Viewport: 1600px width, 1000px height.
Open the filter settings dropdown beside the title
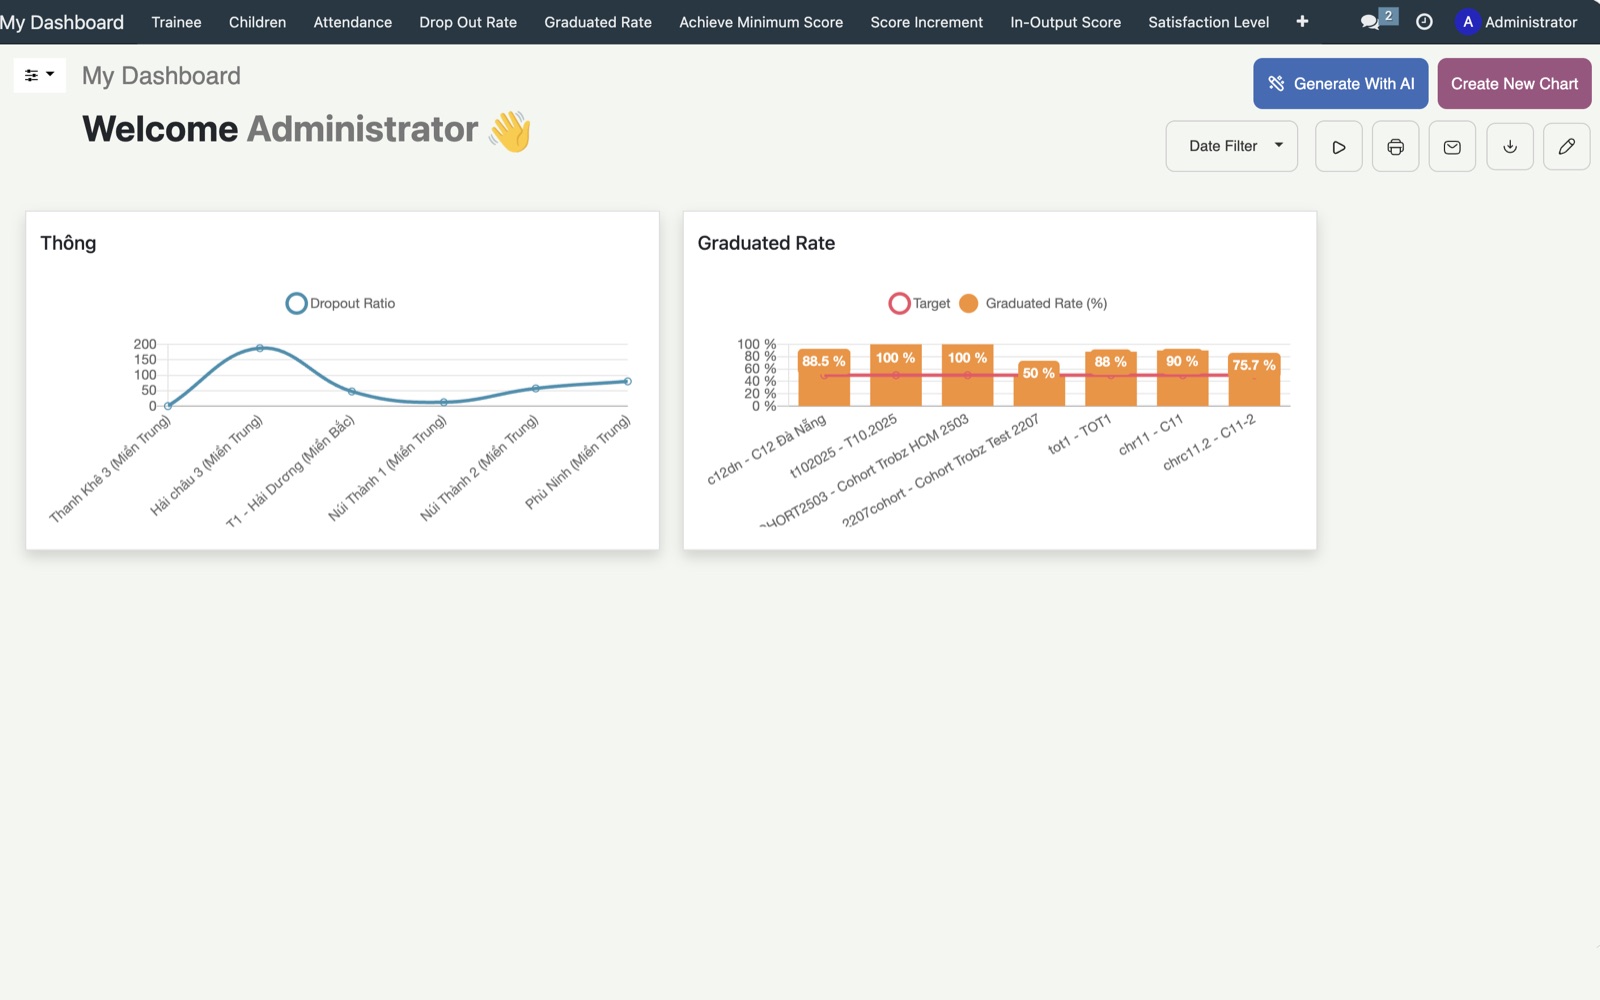[40, 75]
